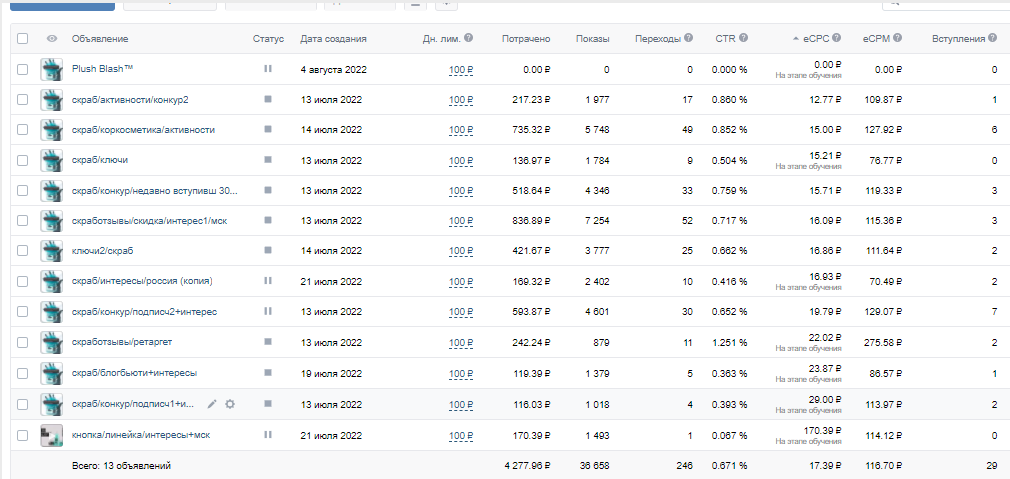Open daily limit 100 ₽ for кнопка/линейка/интересы+мск
This screenshot has width=1010, height=479.
[460, 435]
